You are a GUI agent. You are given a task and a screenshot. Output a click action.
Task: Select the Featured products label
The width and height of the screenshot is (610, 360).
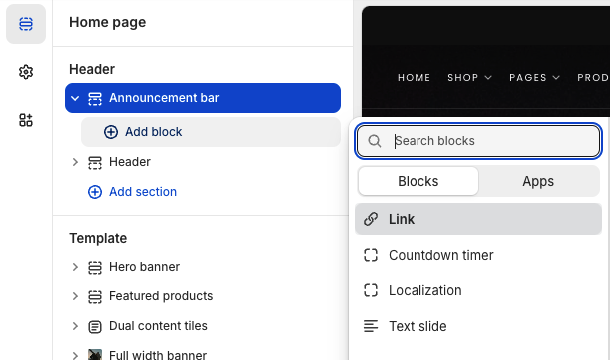tap(161, 296)
